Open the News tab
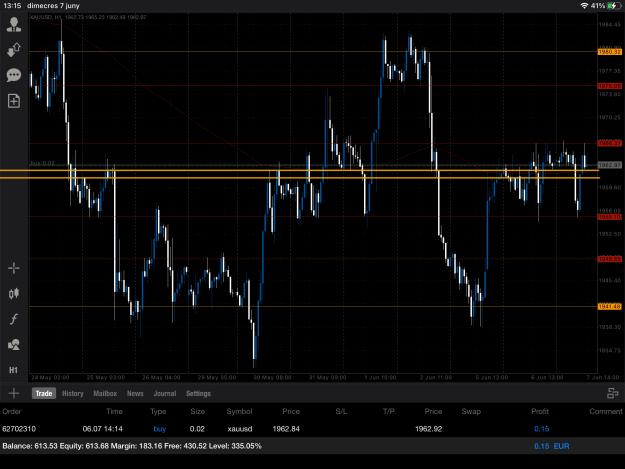Screen dimensions: 625x469 (x=135, y=393)
